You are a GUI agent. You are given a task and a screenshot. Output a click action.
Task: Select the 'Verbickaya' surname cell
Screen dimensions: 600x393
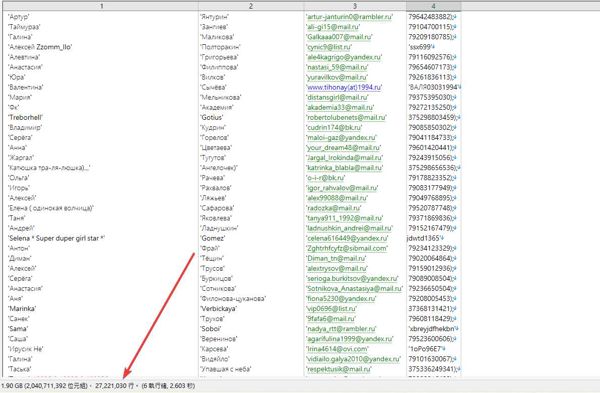219,309
